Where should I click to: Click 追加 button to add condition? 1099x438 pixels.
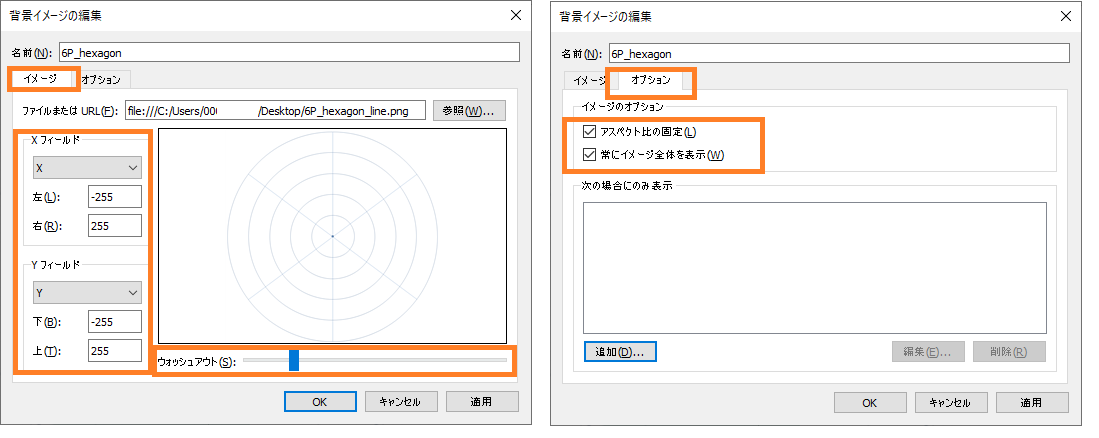coord(619,351)
